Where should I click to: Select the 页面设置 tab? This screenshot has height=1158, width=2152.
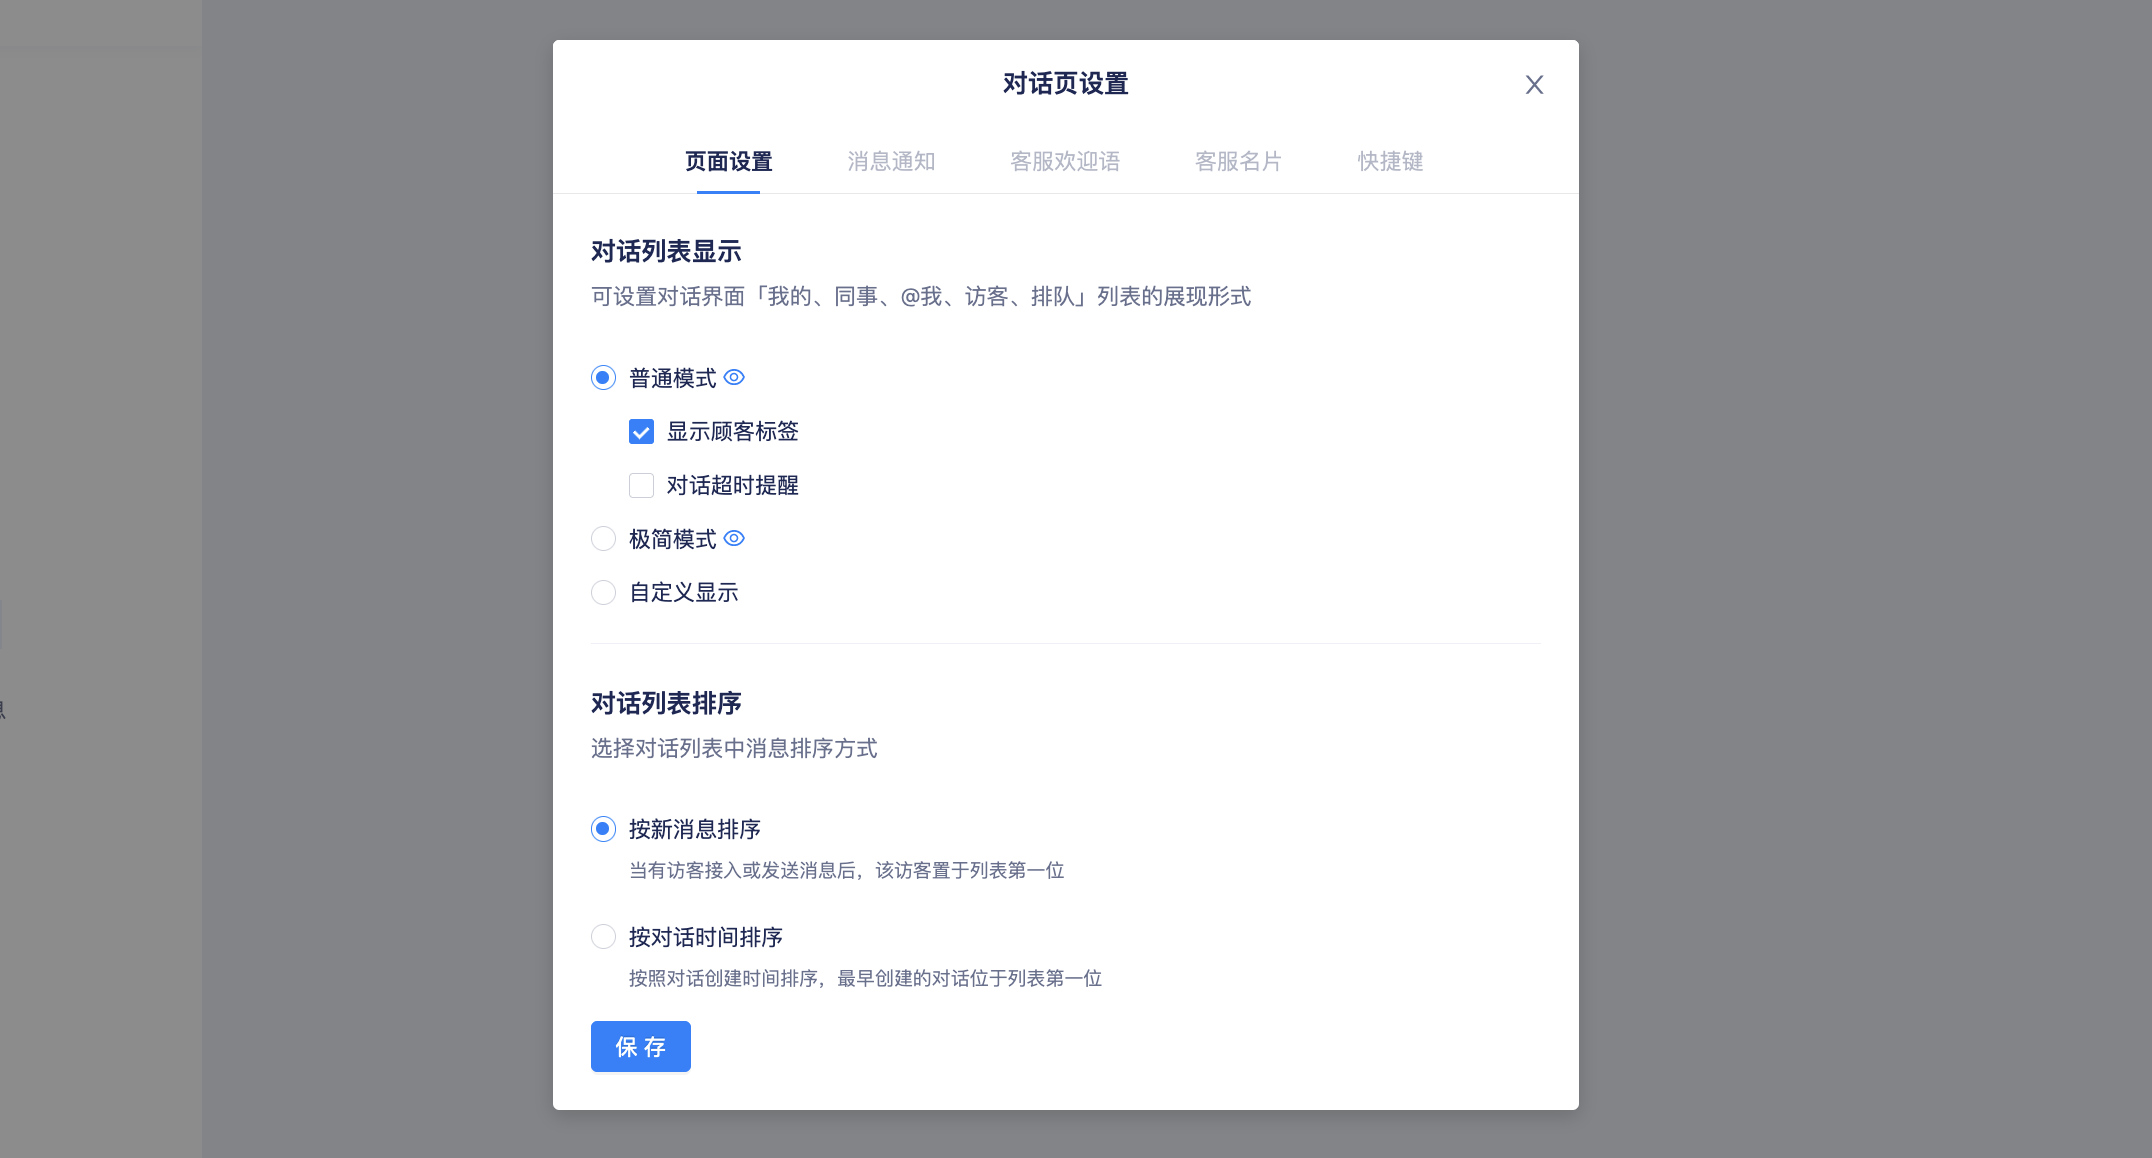(x=728, y=162)
